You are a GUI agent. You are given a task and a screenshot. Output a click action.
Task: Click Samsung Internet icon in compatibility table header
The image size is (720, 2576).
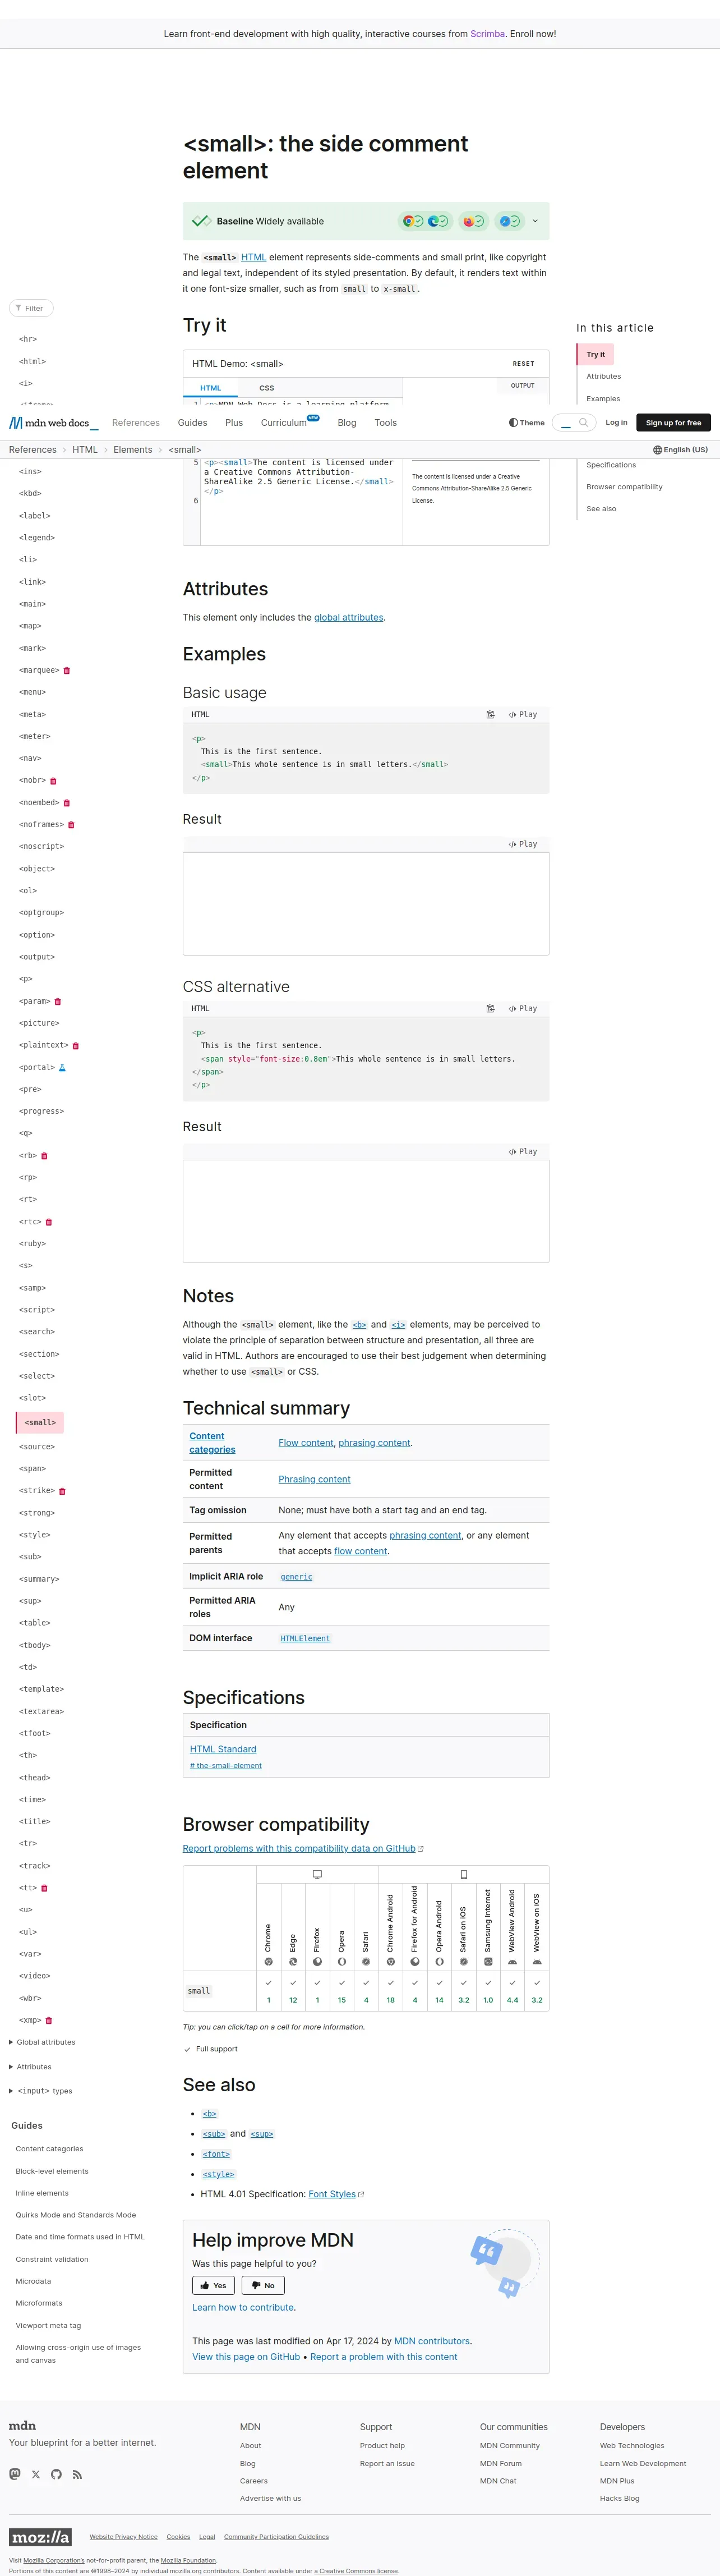click(x=488, y=1962)
